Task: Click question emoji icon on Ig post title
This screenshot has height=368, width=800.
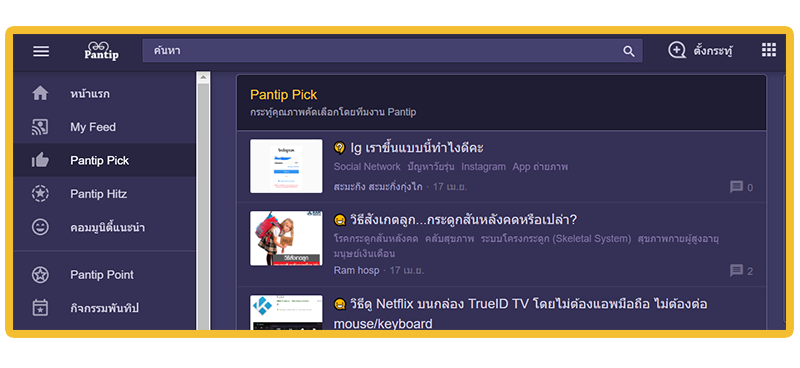Action: [x=339, y=148]
